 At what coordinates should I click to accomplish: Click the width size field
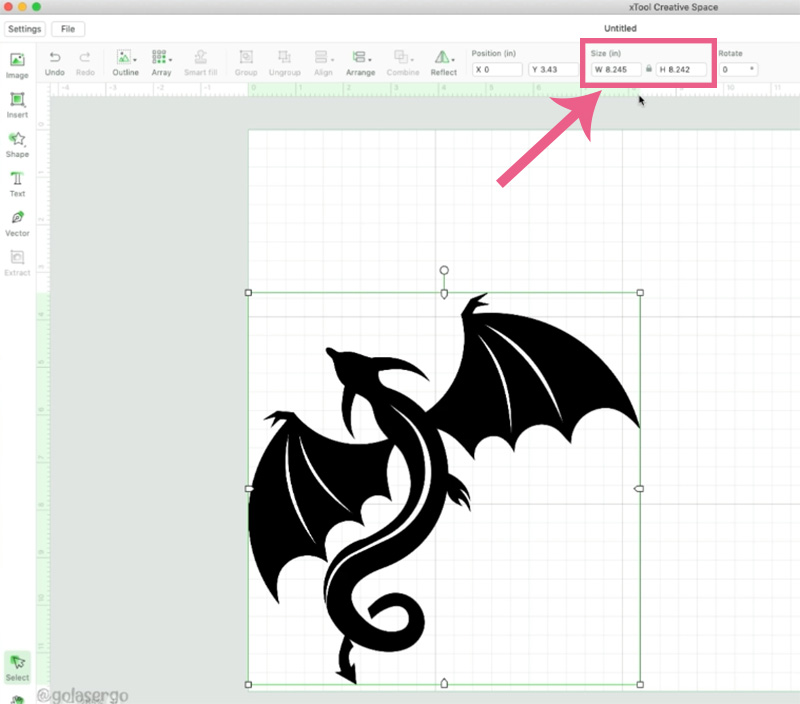tap(615, 70)
